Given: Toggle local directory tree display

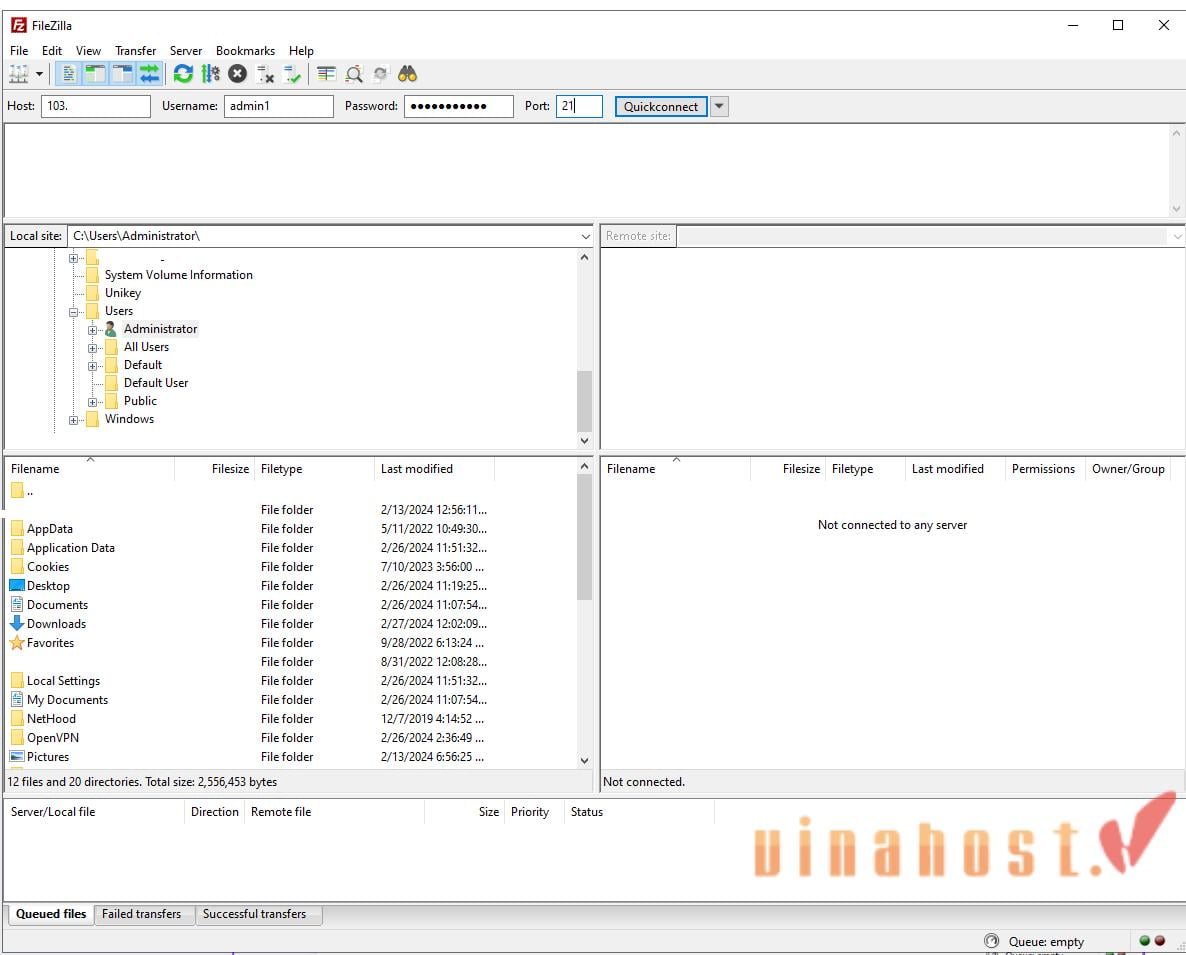Looking at the screenshot, I should point(95,74).
